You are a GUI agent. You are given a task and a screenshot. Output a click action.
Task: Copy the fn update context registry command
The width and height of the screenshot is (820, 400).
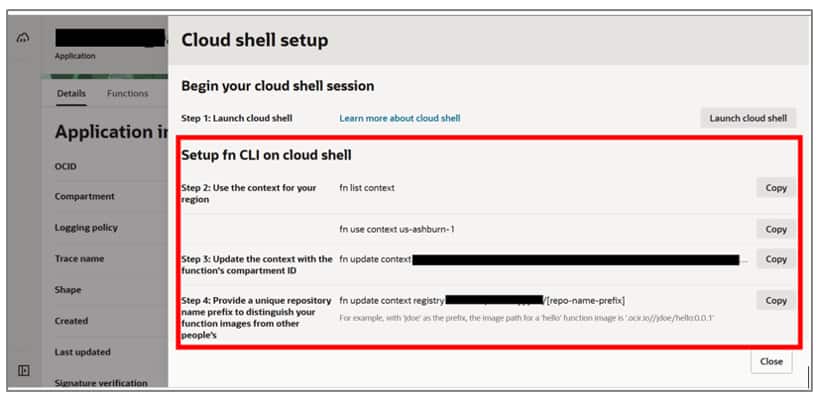tap(775, 300)
